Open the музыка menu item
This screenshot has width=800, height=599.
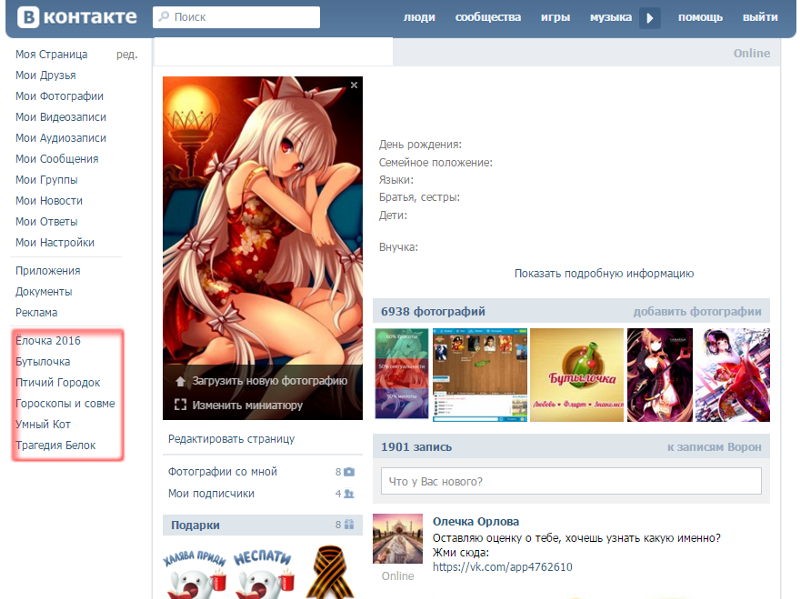coord(611,17)
